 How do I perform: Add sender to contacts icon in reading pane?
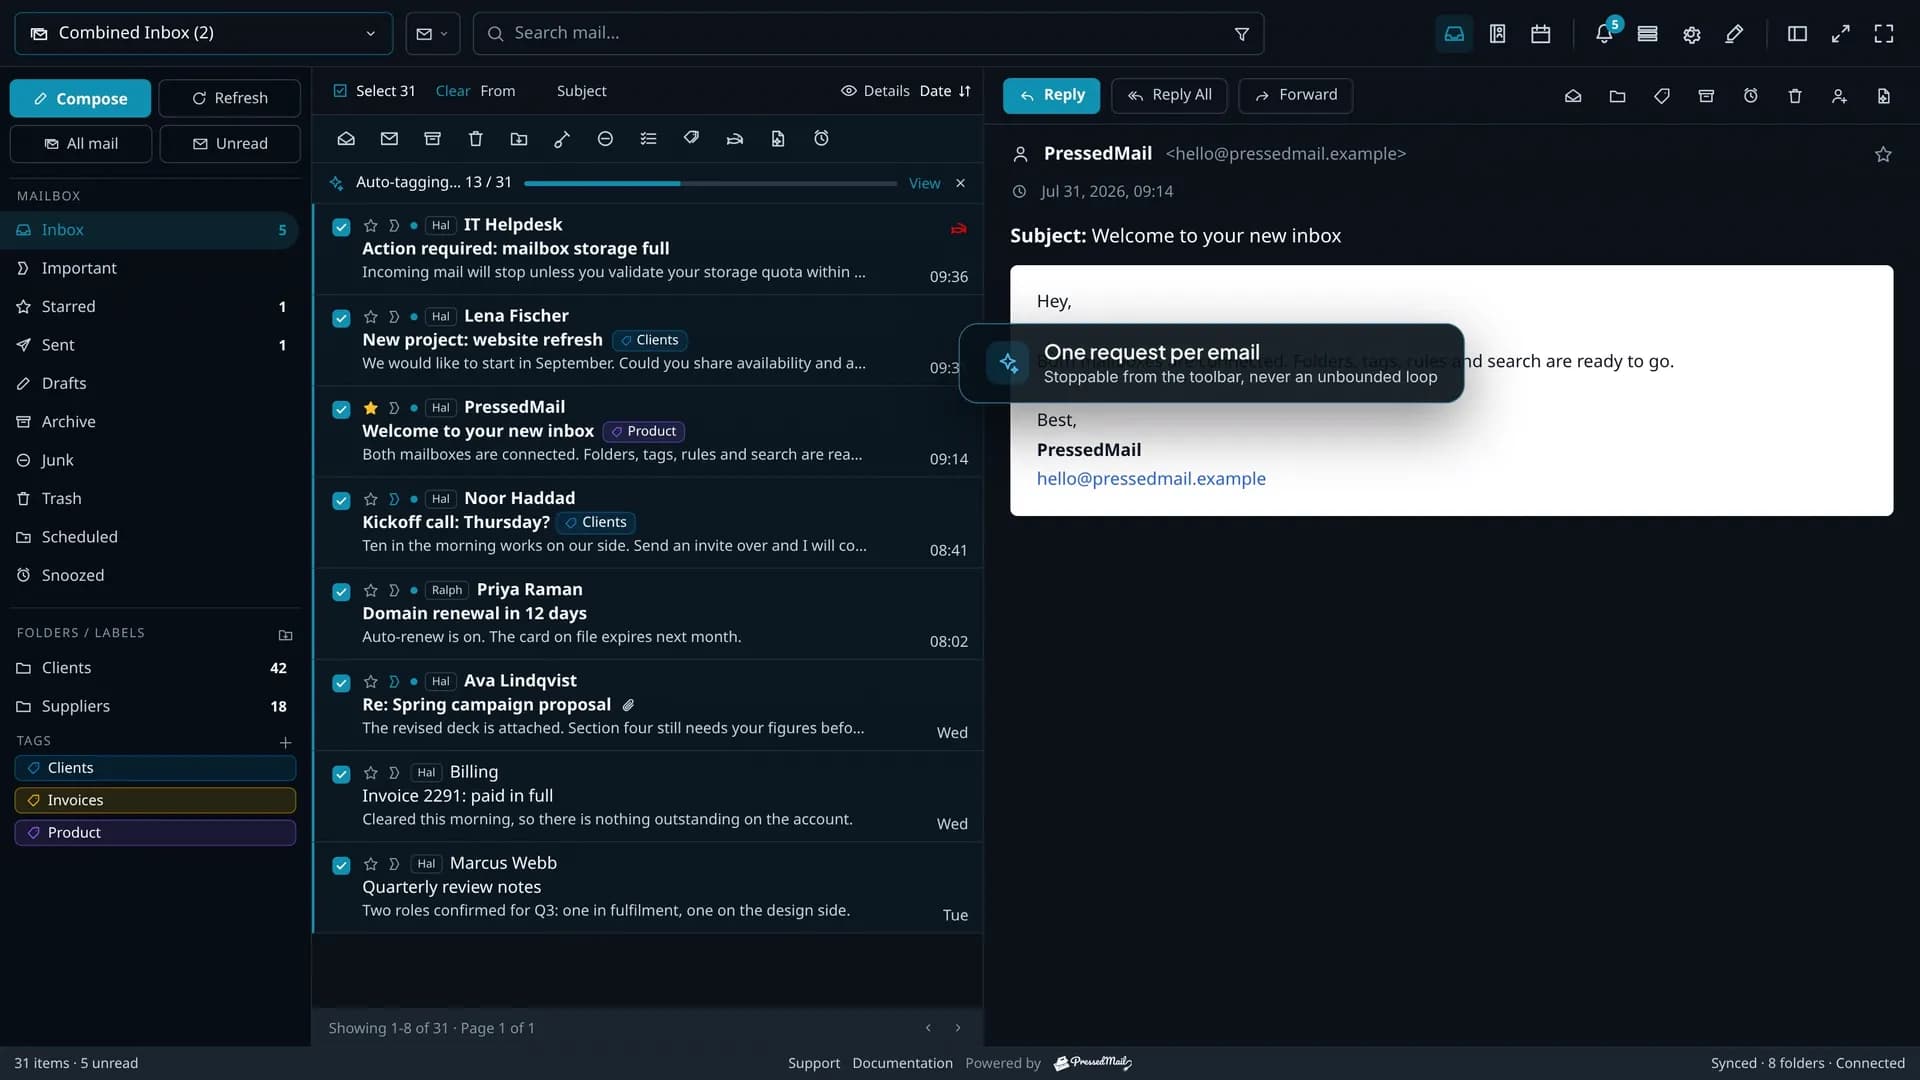(x=1839, y=96)
